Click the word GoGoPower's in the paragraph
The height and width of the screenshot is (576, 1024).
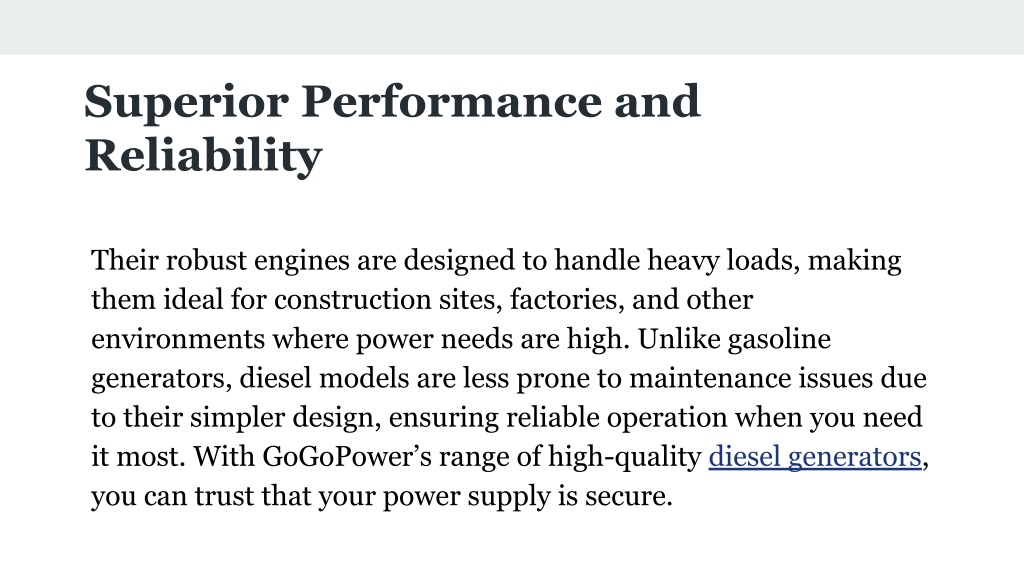(347, 457)
